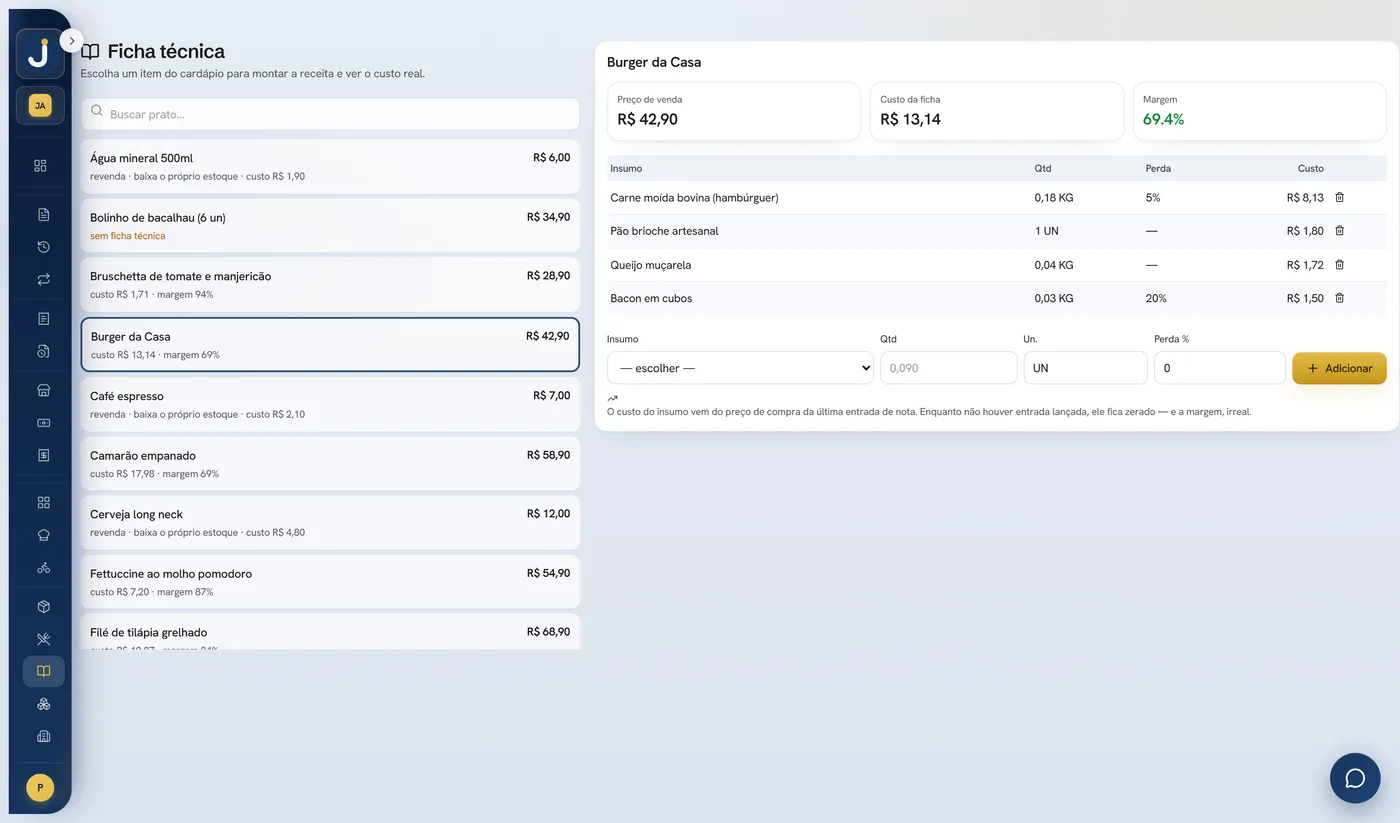The width and height of the screenshot is (1400, 823).
Task: Remove the Pão brioche artesanal row
Action: point(1340,231)
